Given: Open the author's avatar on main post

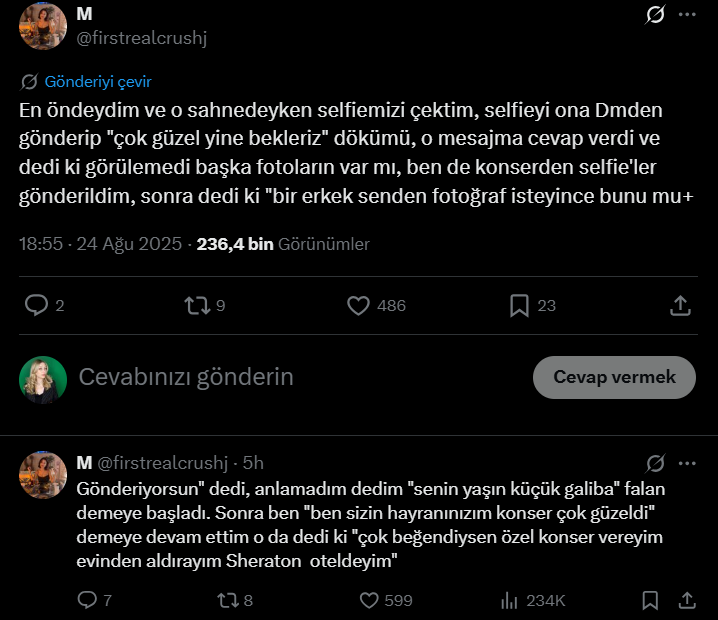Looking at the screenshot, I should tap(42, 24).
